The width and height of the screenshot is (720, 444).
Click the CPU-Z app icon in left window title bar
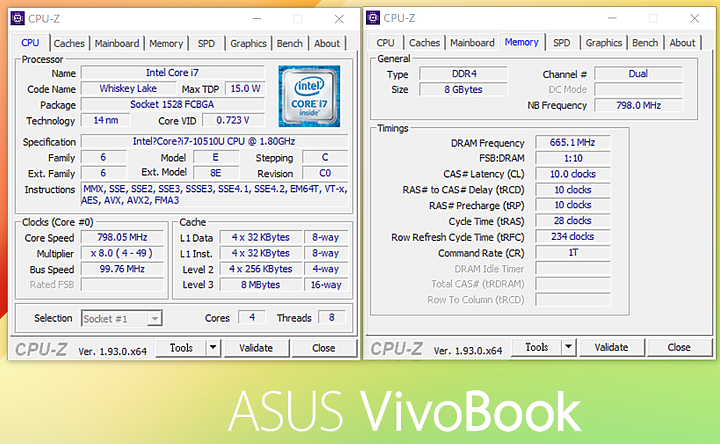point(17,18)
